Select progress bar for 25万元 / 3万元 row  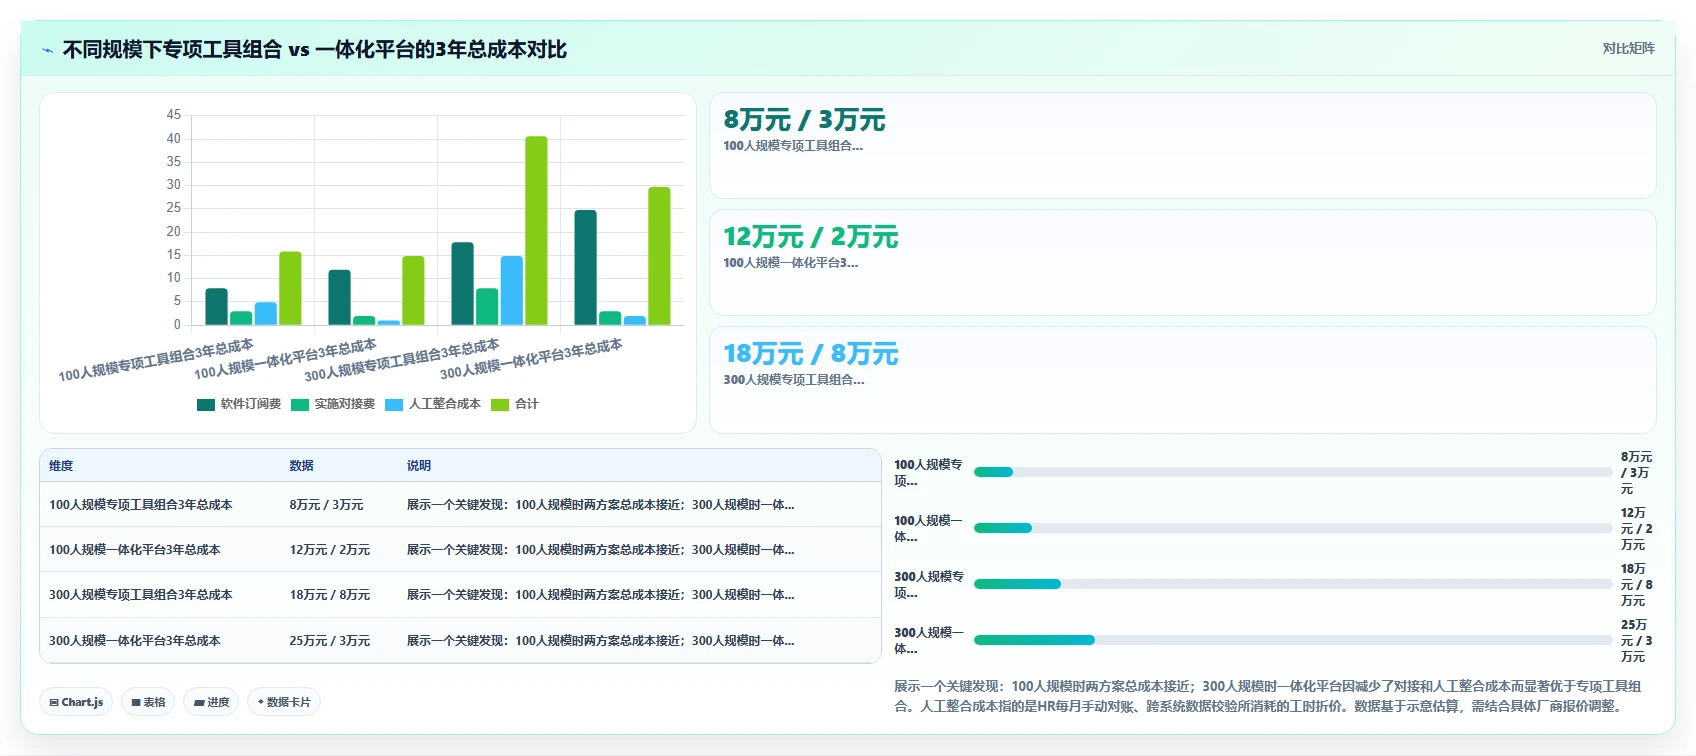tap(1293, 640)
